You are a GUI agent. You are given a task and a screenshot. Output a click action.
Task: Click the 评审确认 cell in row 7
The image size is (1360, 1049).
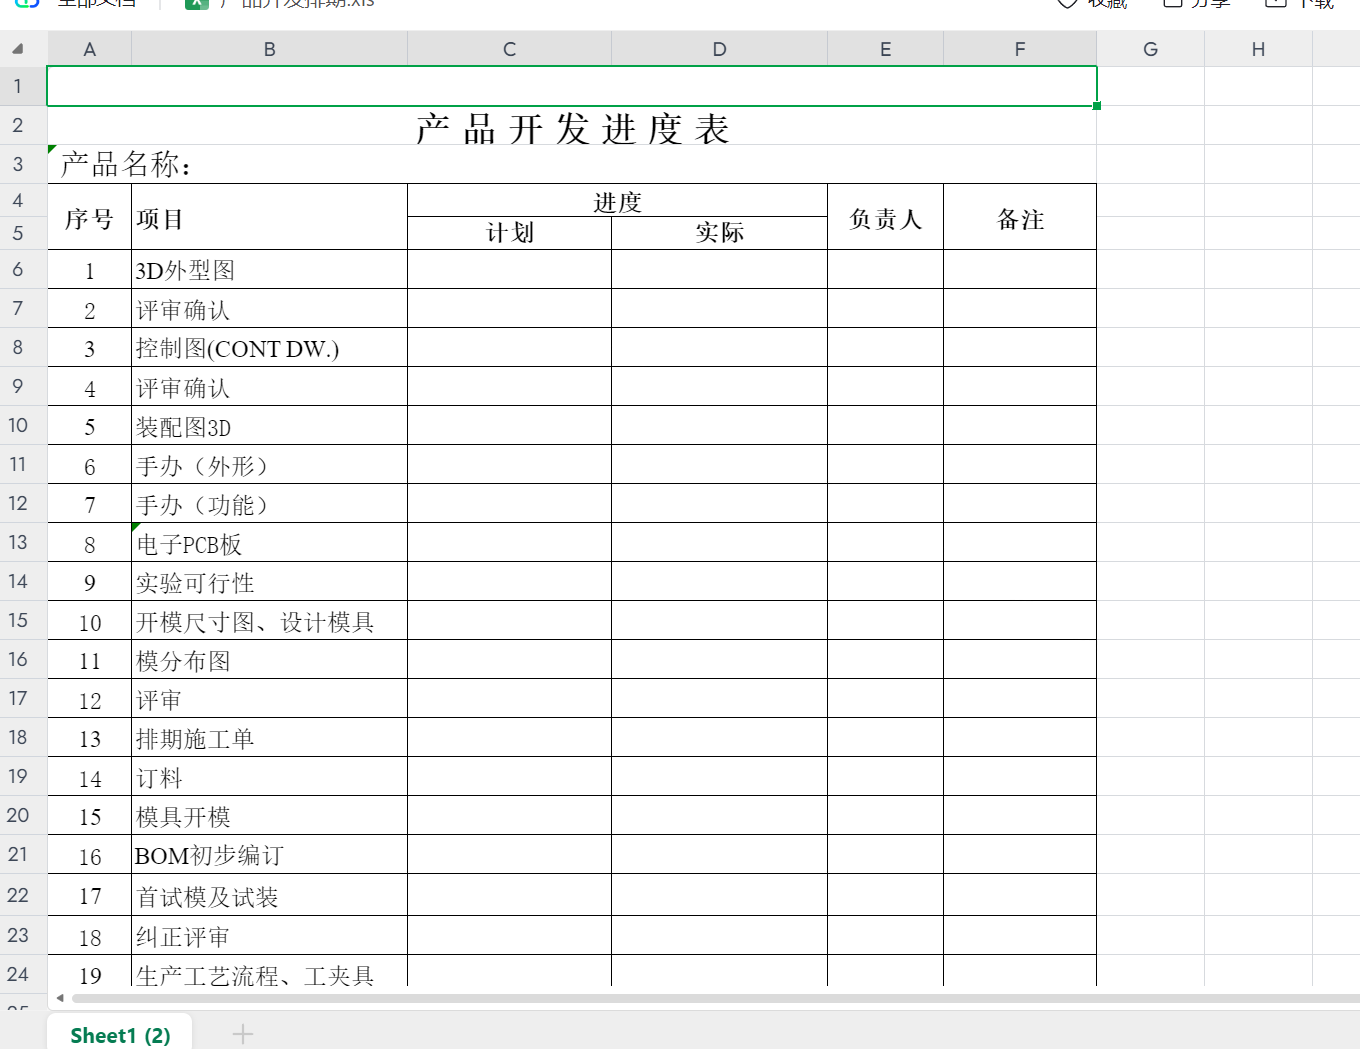(270, 309)
